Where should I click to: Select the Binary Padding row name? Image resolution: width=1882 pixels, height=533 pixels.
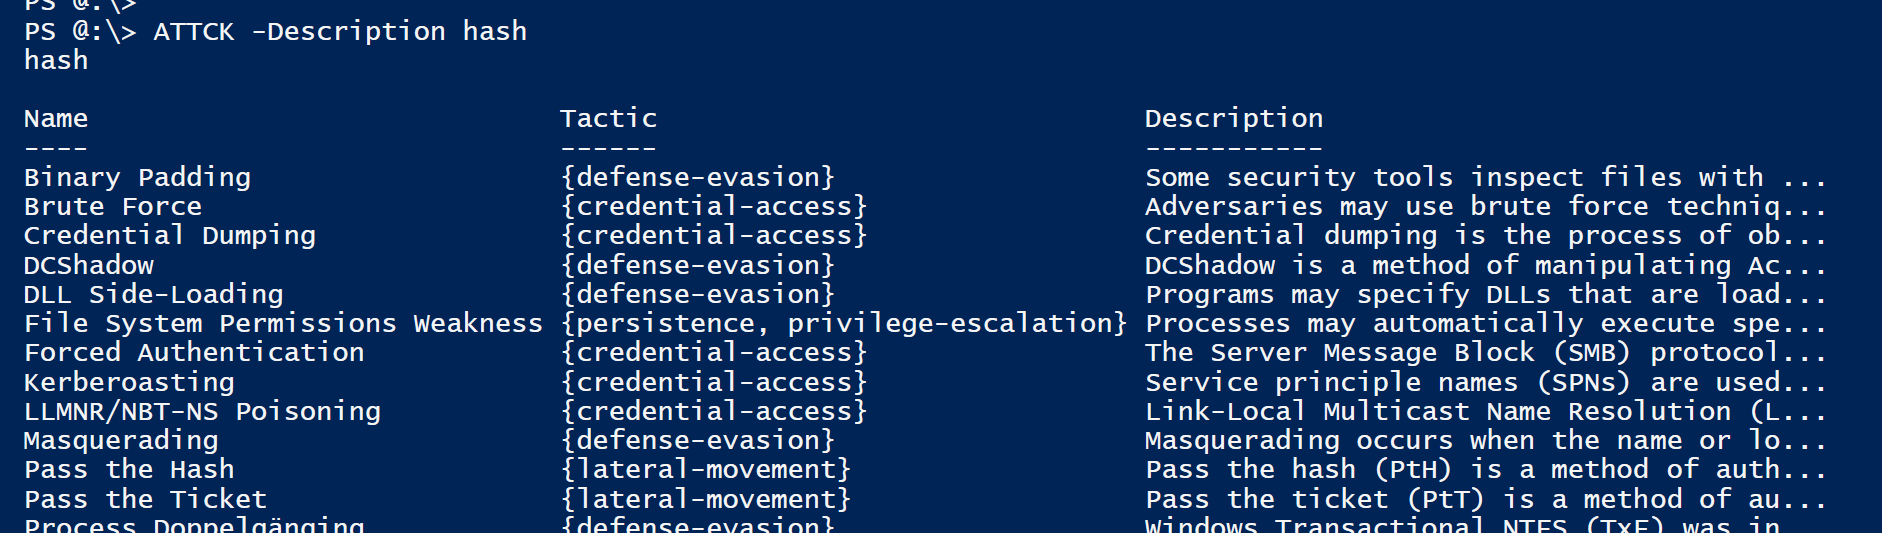[137, 178]
